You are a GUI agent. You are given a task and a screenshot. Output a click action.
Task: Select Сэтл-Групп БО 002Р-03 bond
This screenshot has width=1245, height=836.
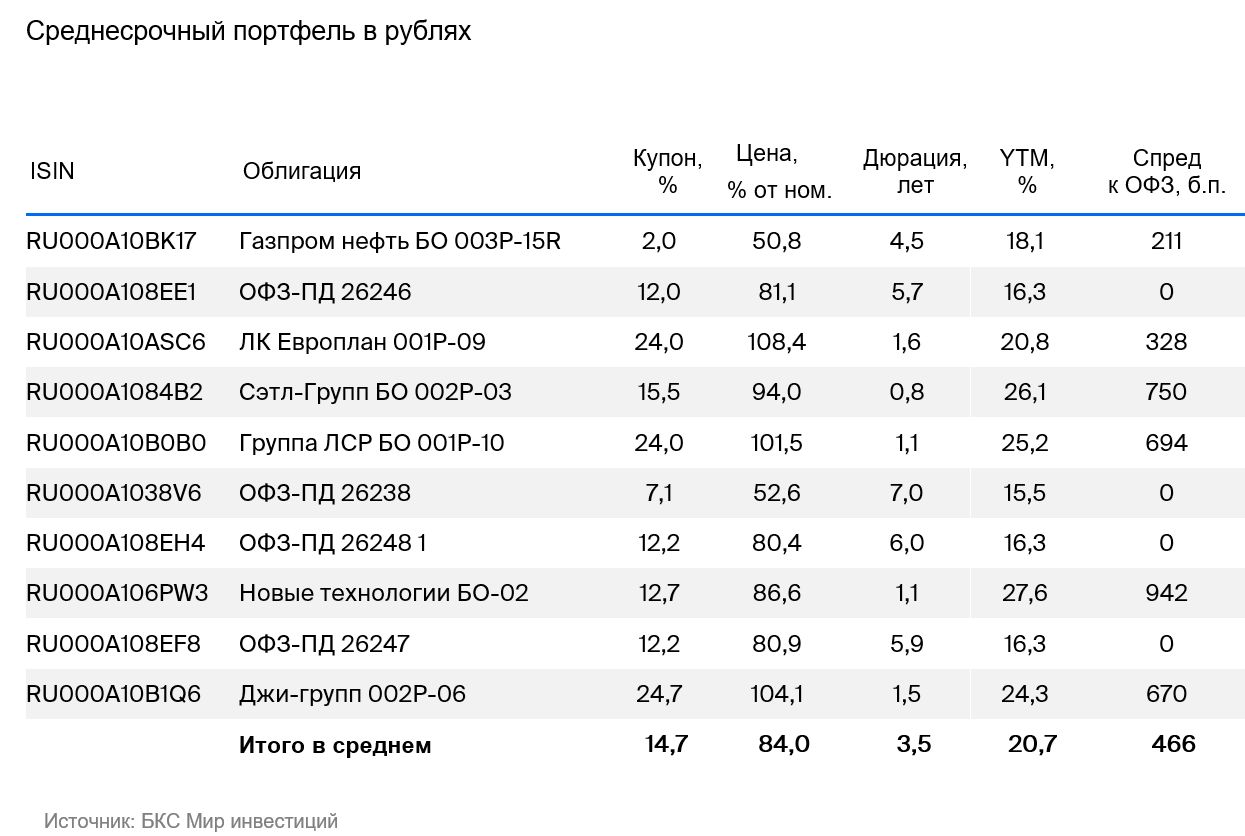tap(375, 392)
